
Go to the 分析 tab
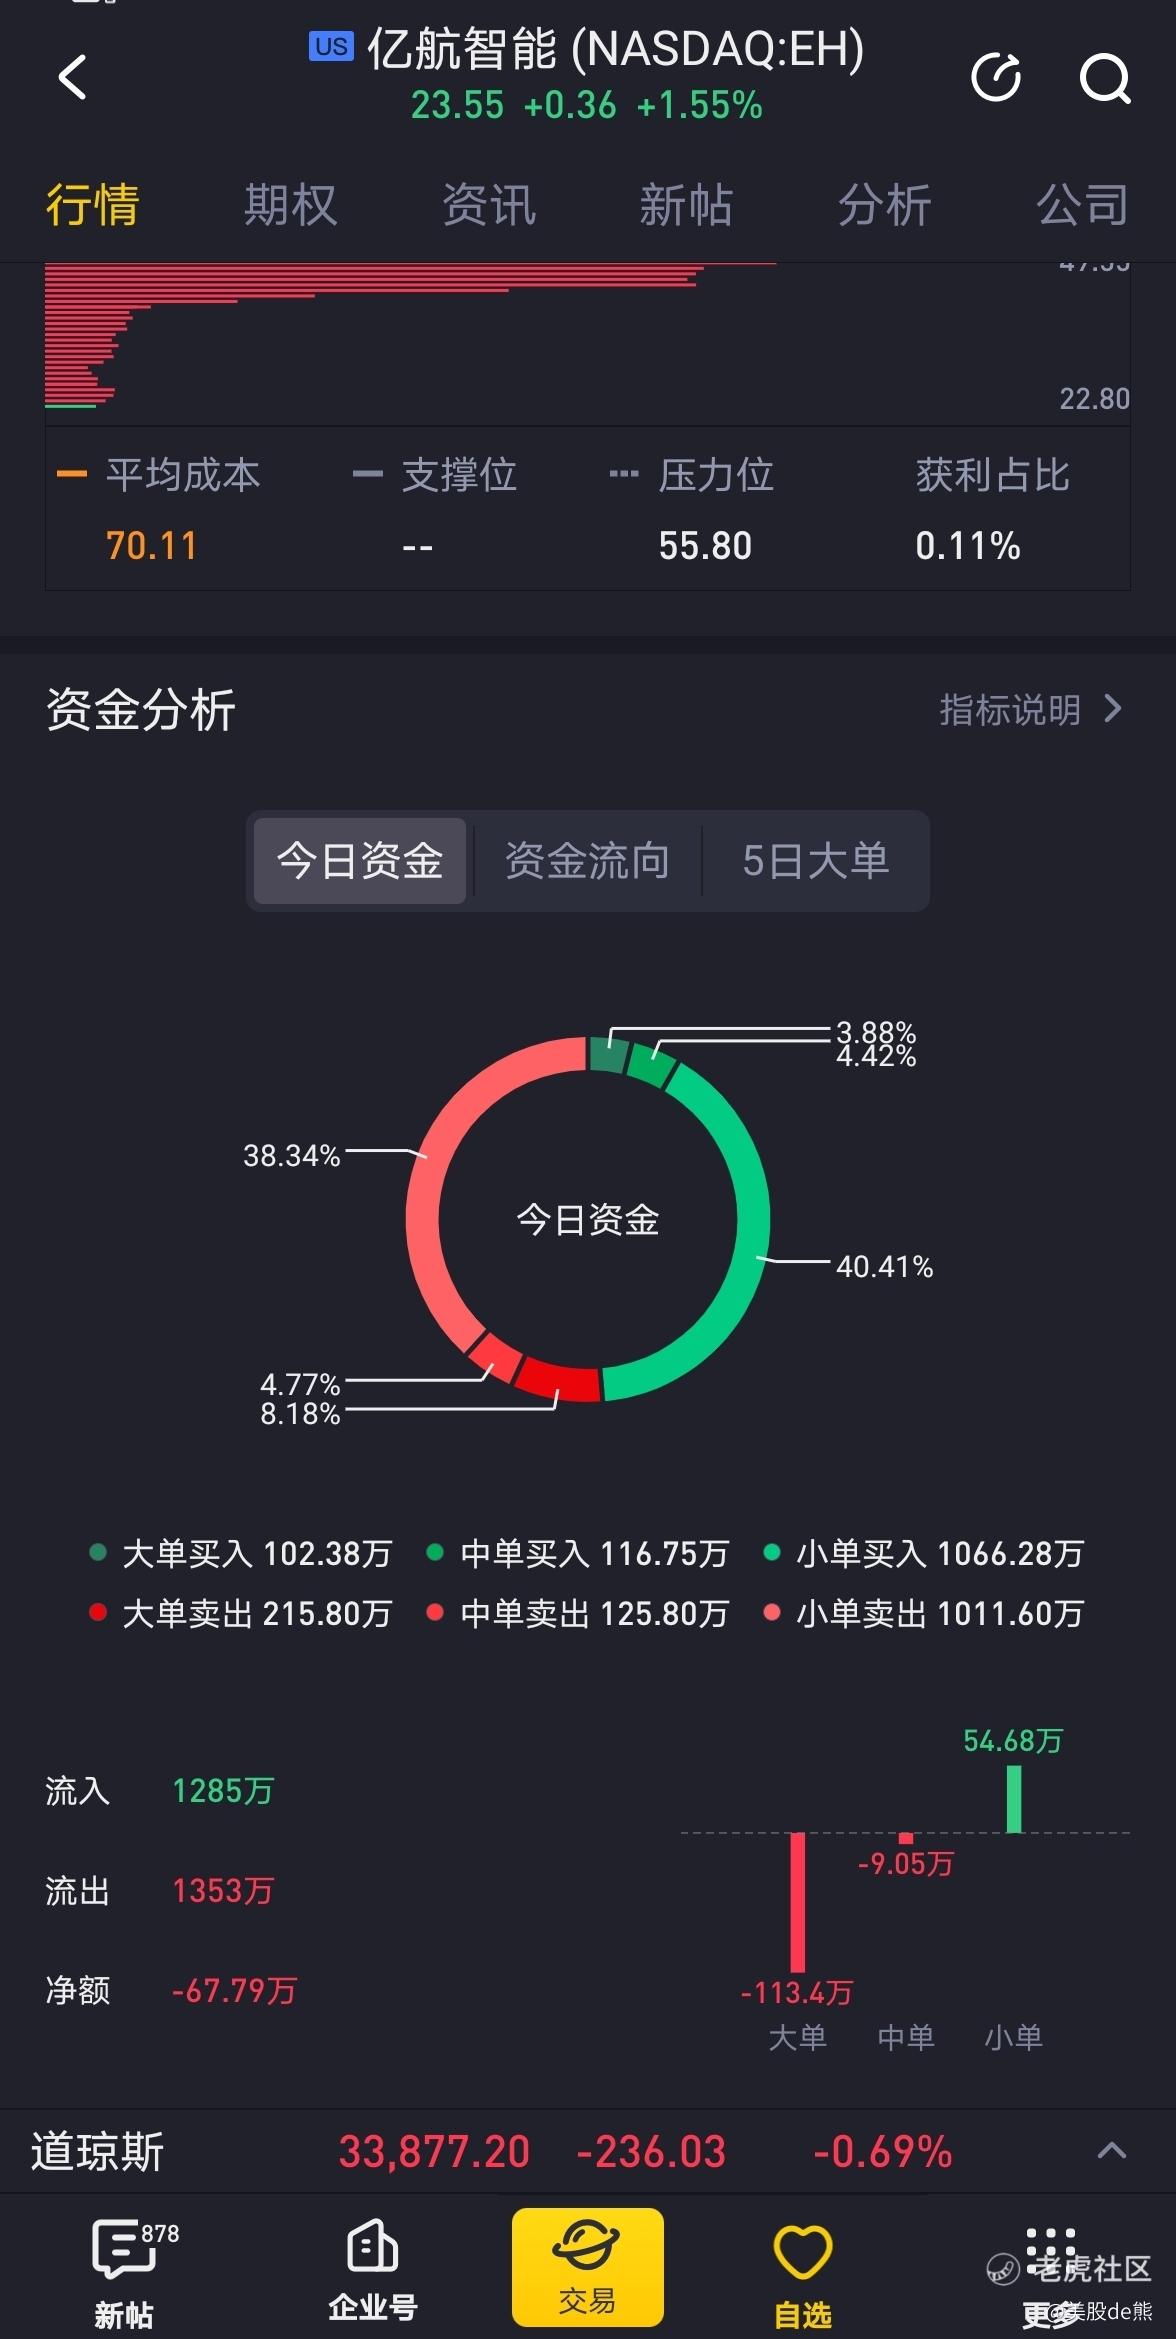(885, 205)
